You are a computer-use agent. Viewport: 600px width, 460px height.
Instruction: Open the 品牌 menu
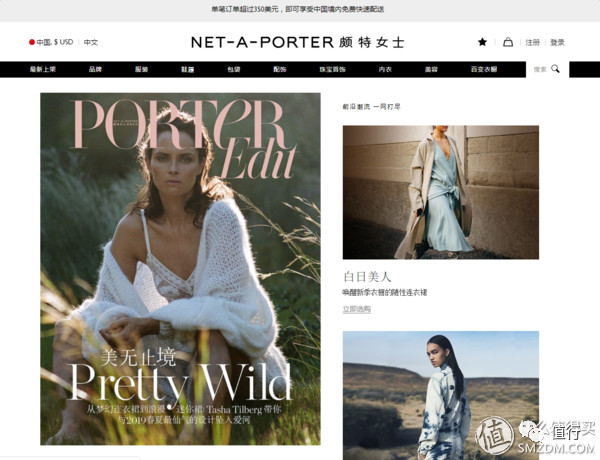[95, 69]
